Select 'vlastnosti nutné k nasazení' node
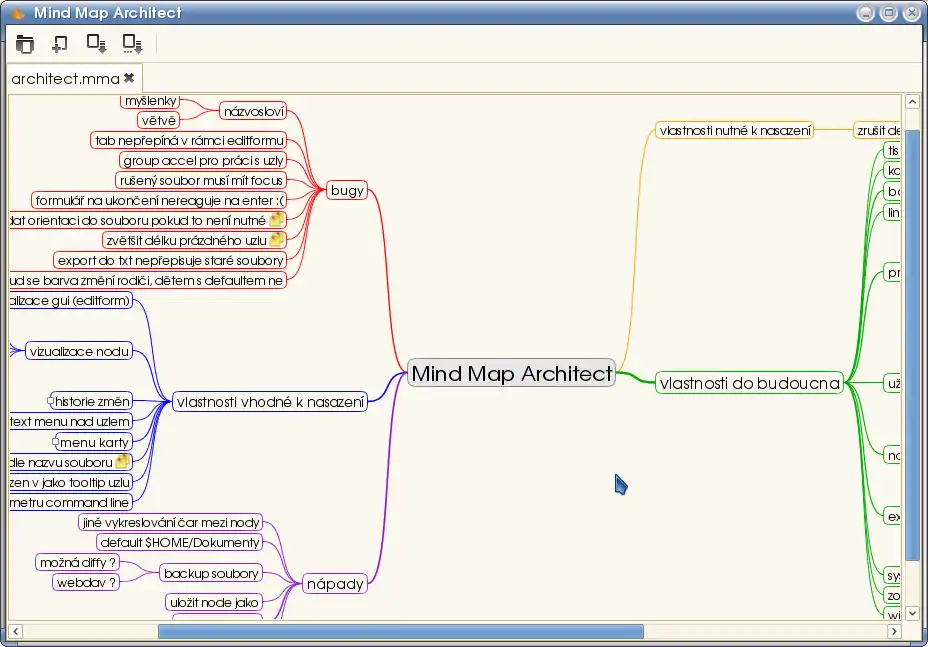Image resolution: width=928 pixels, height=647 pixels. pos(734,130)
